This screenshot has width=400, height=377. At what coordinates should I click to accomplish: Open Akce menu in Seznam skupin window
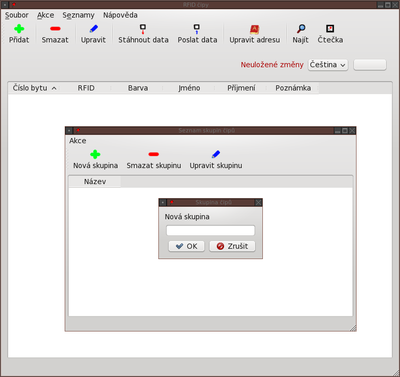point(78,141)
